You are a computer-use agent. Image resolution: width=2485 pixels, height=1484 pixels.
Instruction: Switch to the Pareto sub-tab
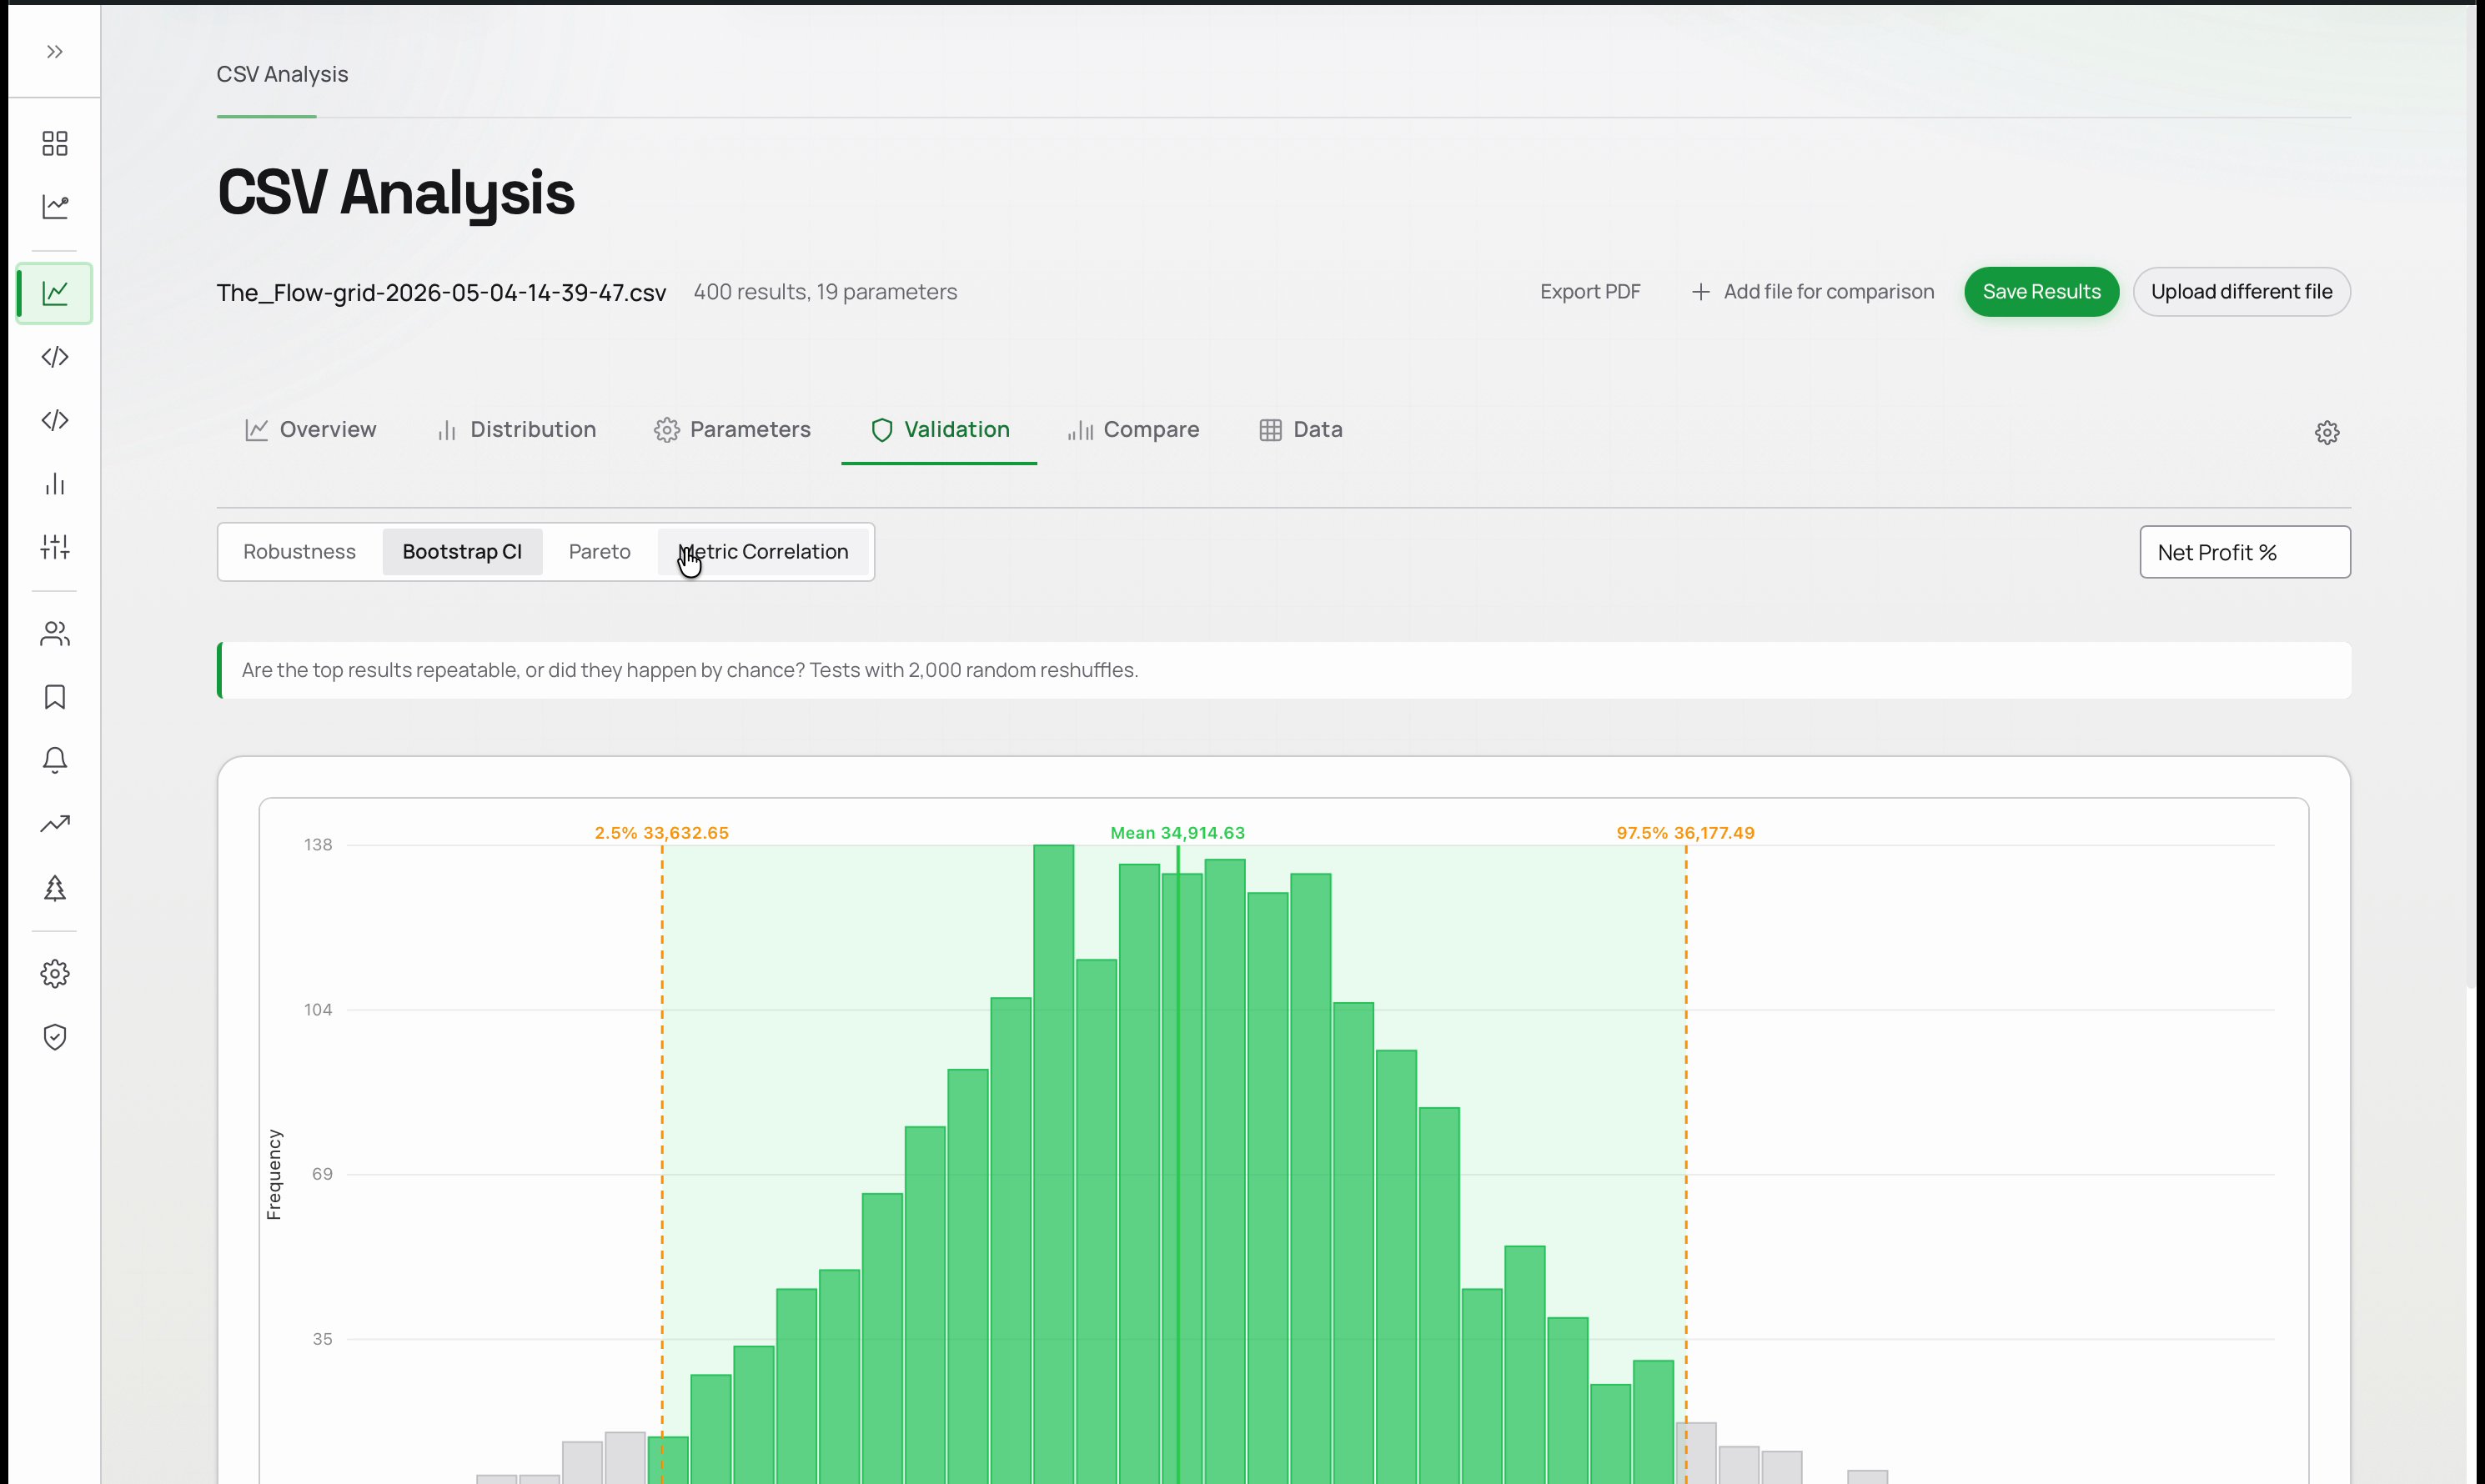pos(600,552)
